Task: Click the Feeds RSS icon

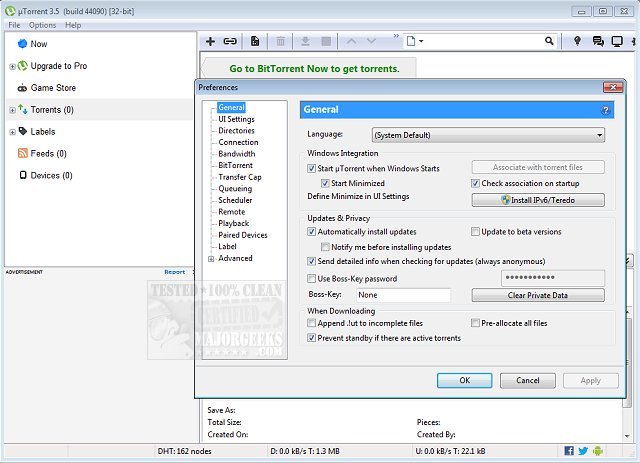Action: pyautogui.click(x=23, y=153)
